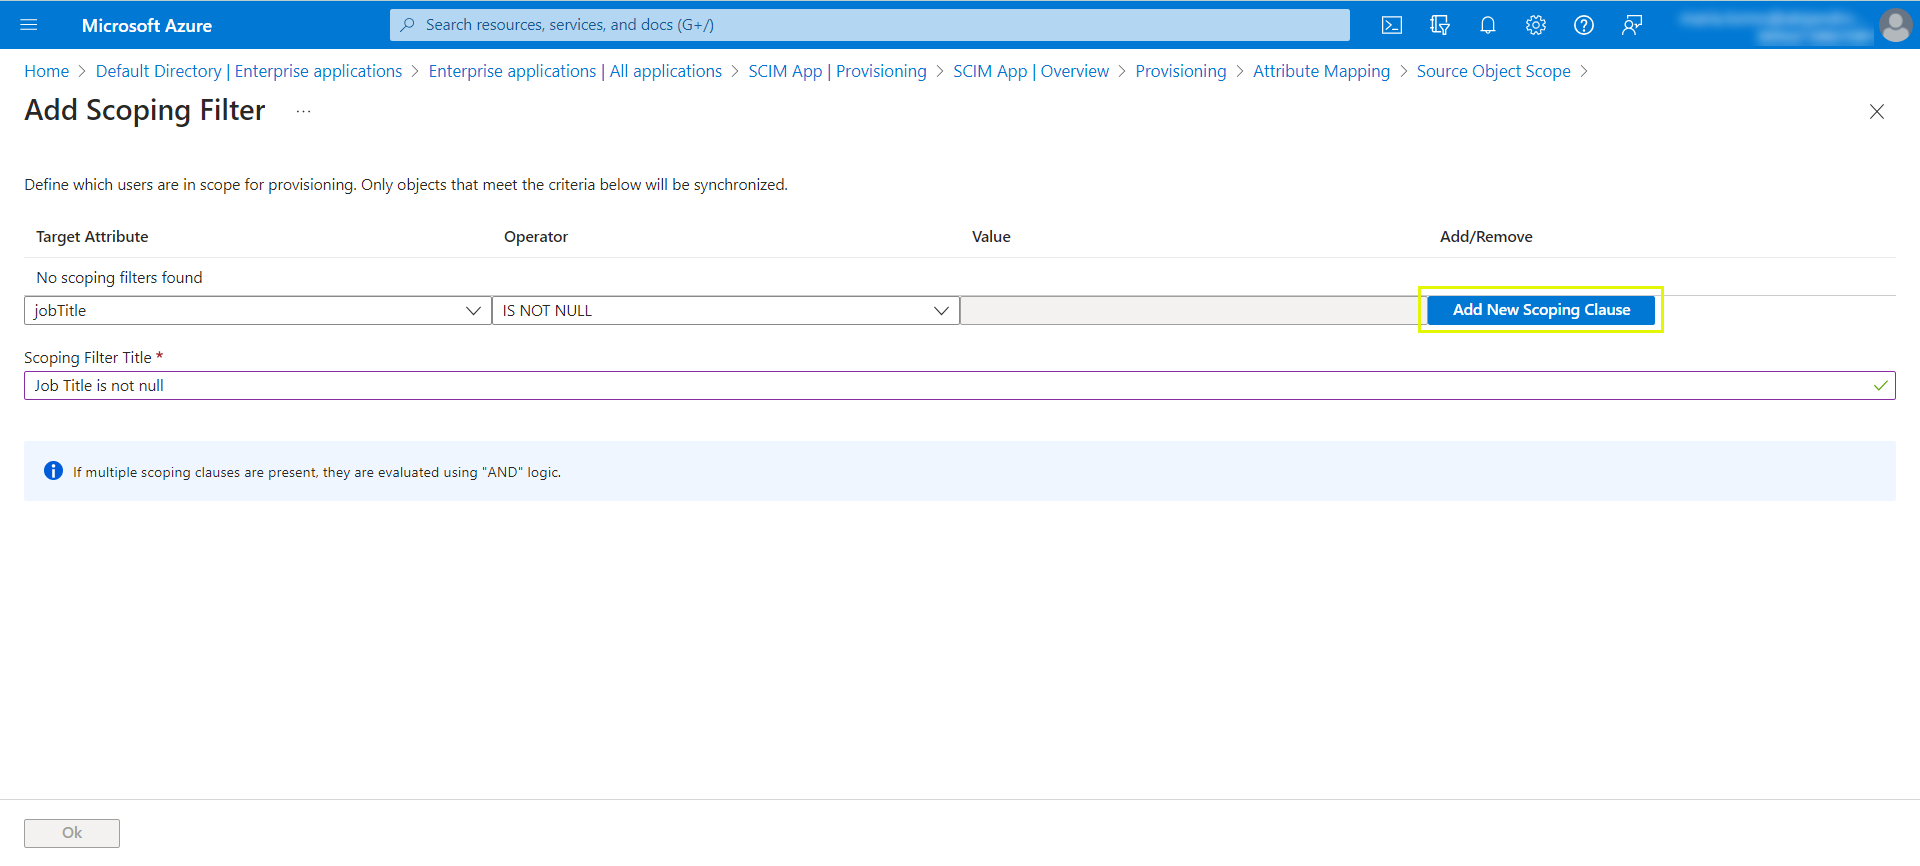Open SCIM App Overview breadcrumb
Viewport: 1920px width, 866px height.
click(1031, 71)
